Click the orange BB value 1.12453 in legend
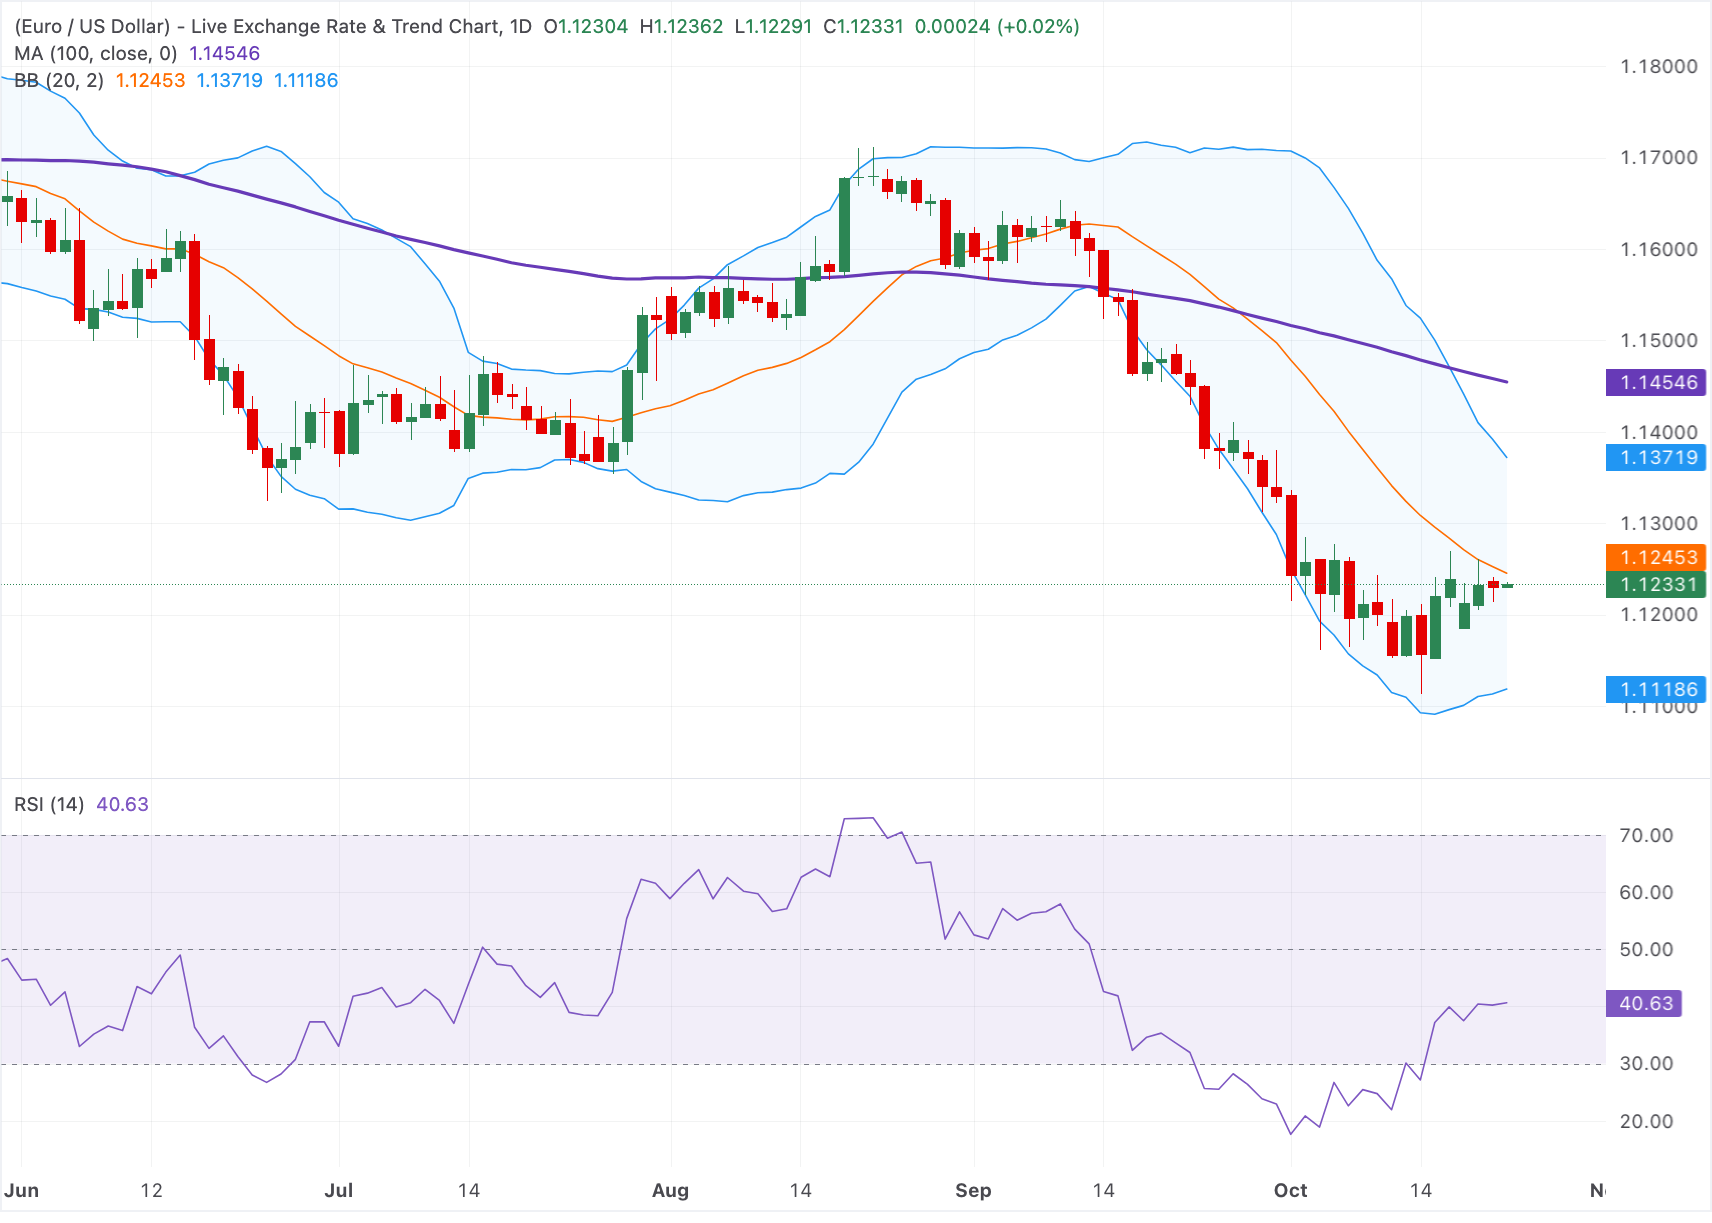The height and width of the screenshot is (1223, 1712). click(151, 81)
